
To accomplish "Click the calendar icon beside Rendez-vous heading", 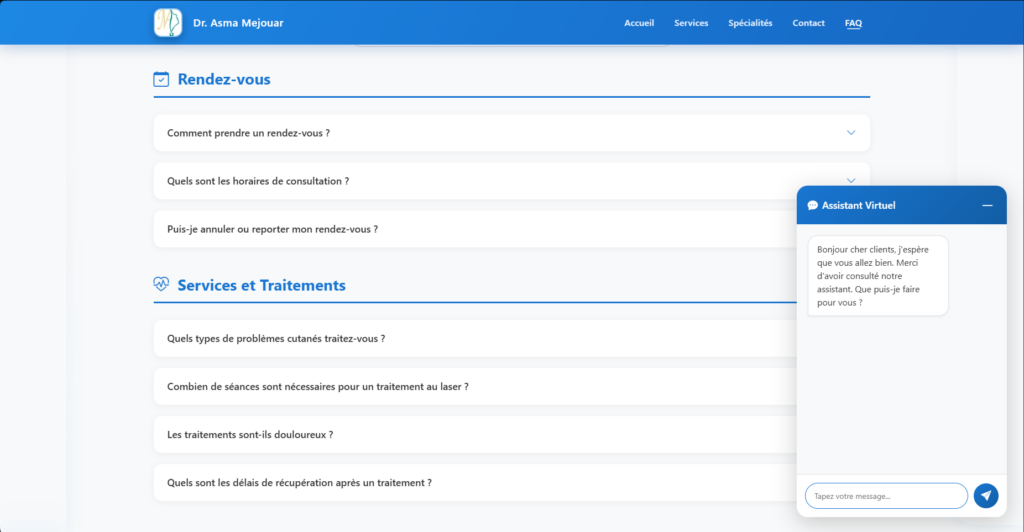I will 161,79.
